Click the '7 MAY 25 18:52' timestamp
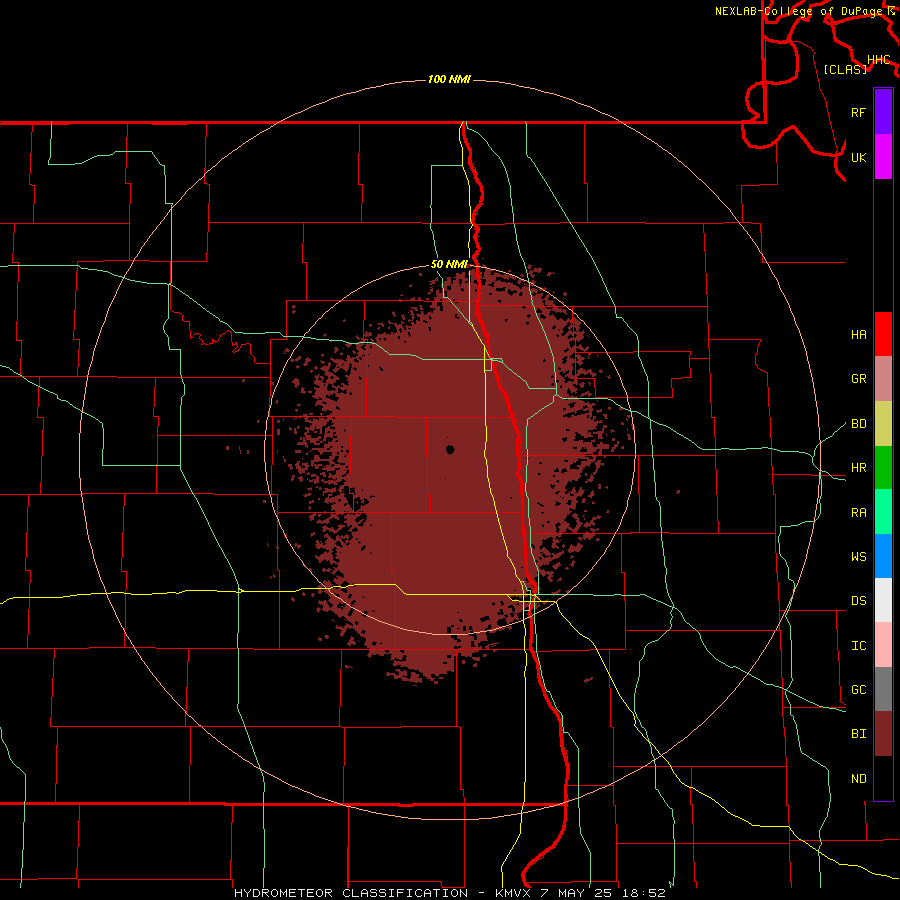 click(x=603, y=893)
